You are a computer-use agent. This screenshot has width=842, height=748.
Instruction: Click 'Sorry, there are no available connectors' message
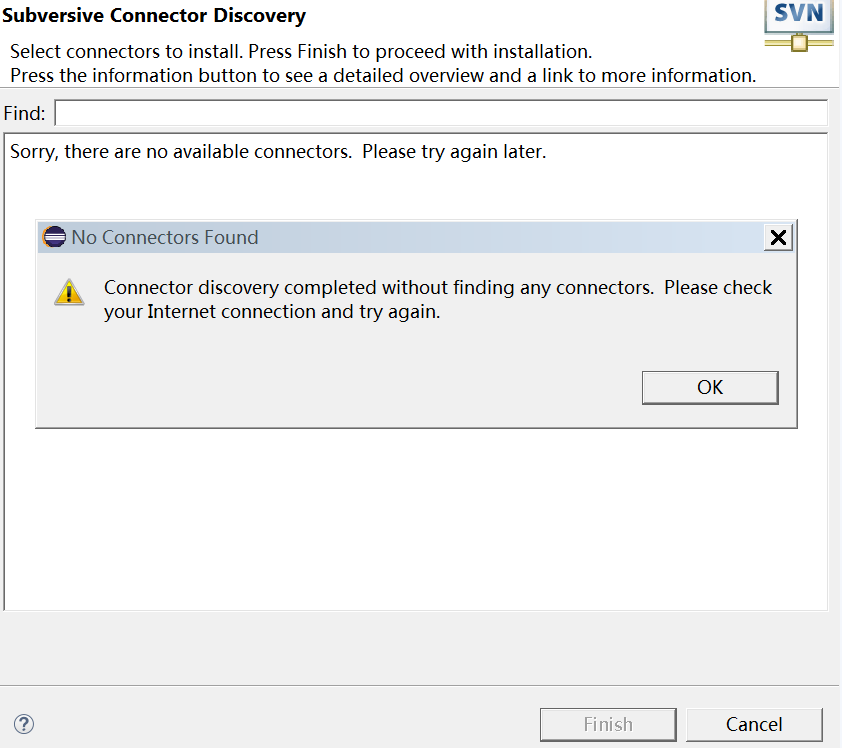pyautogui.click(x=278, y=152)
